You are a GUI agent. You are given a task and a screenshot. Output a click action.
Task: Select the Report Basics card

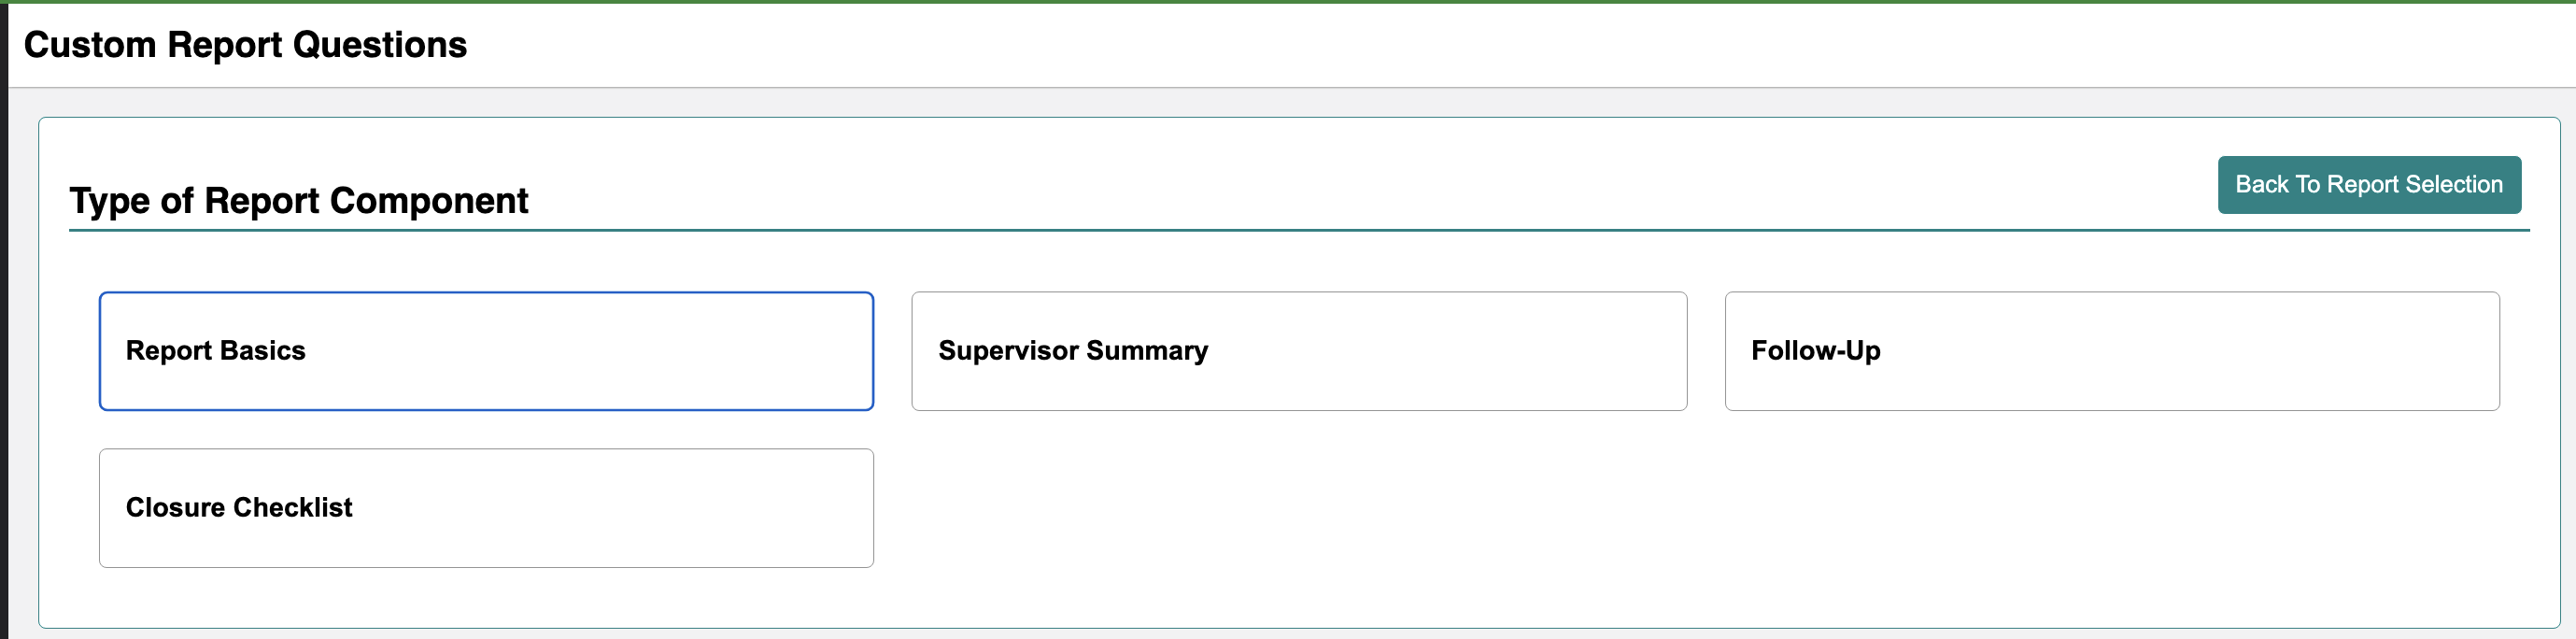pyautogui.click(x=486, y=351)
